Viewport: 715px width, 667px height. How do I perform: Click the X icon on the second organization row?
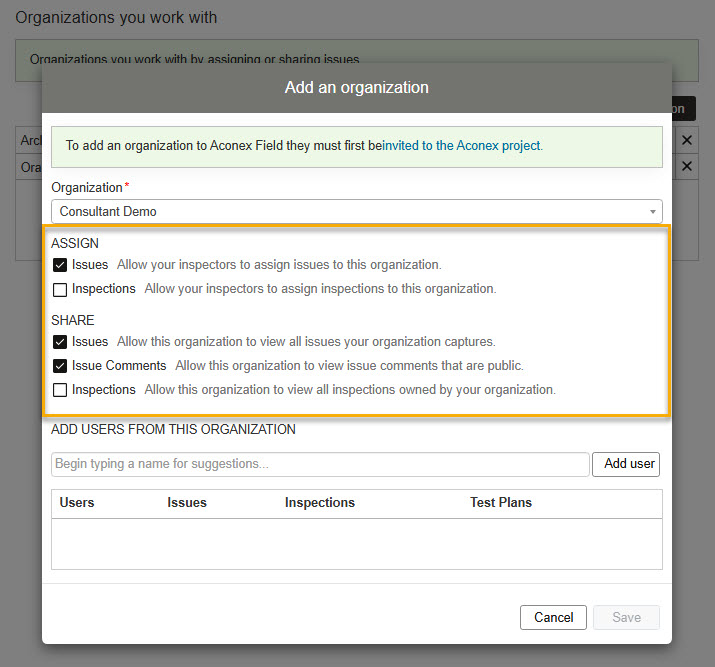(x=686, y=167)
